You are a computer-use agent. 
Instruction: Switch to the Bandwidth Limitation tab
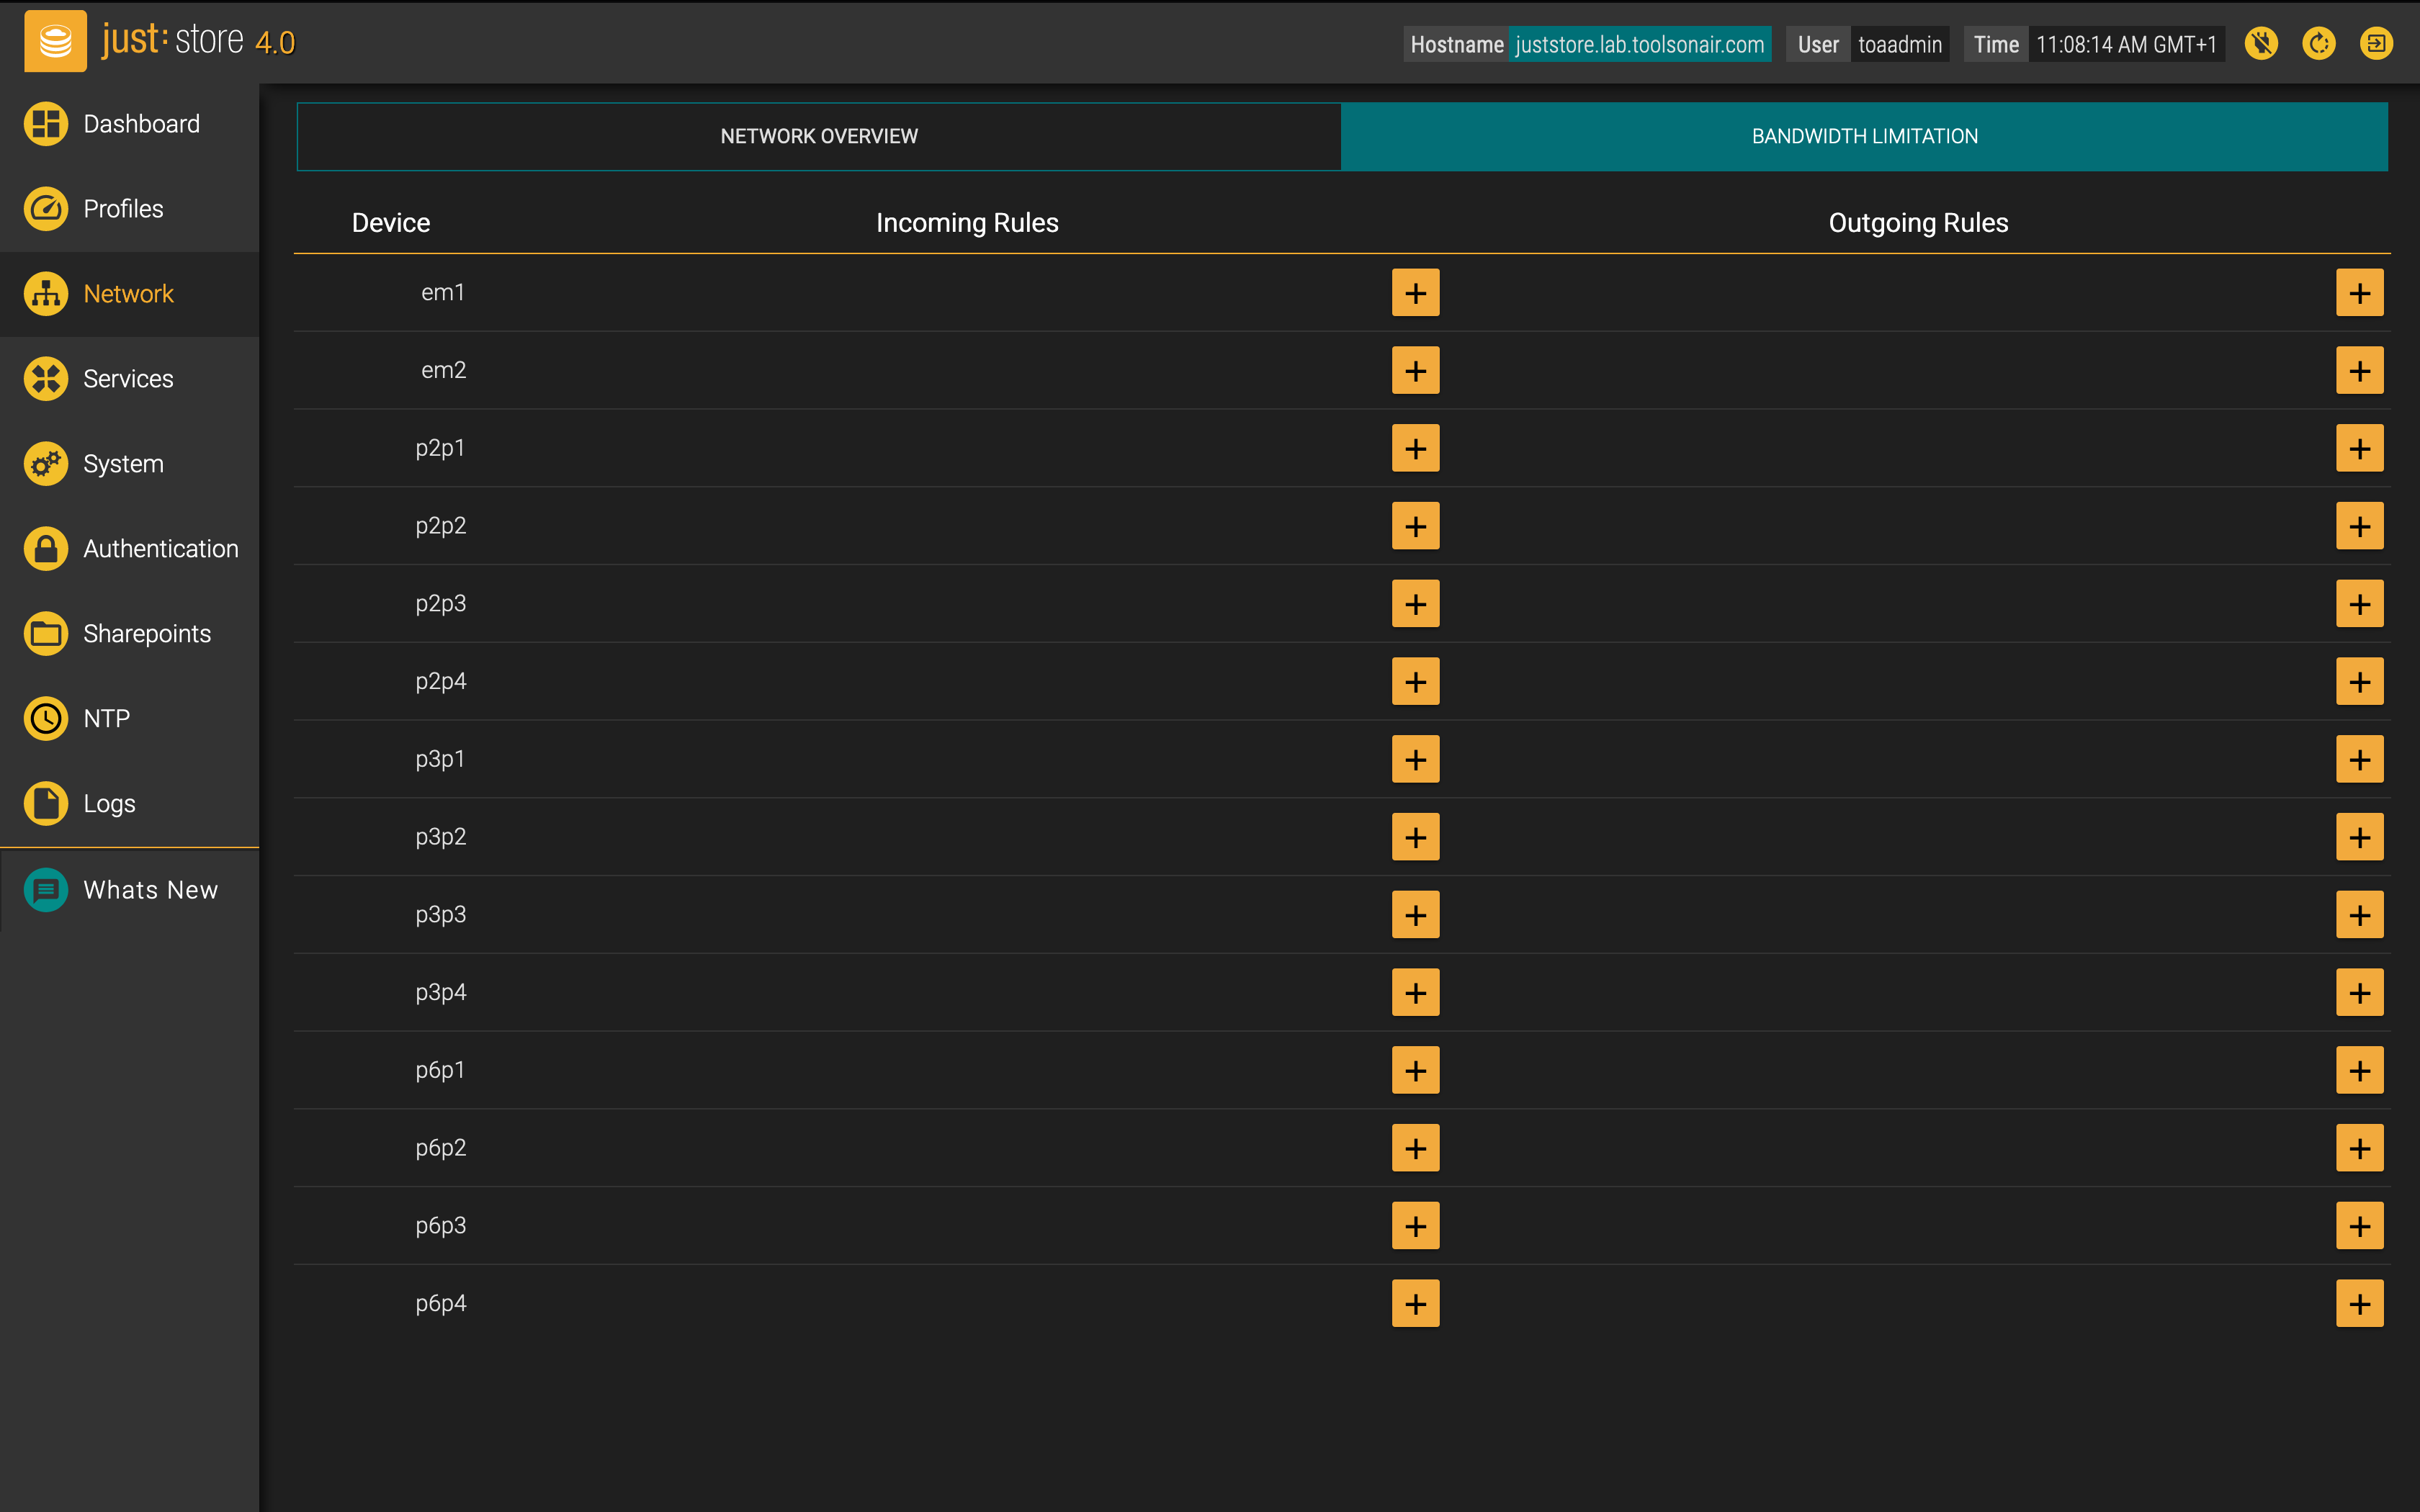point(1864,136)
